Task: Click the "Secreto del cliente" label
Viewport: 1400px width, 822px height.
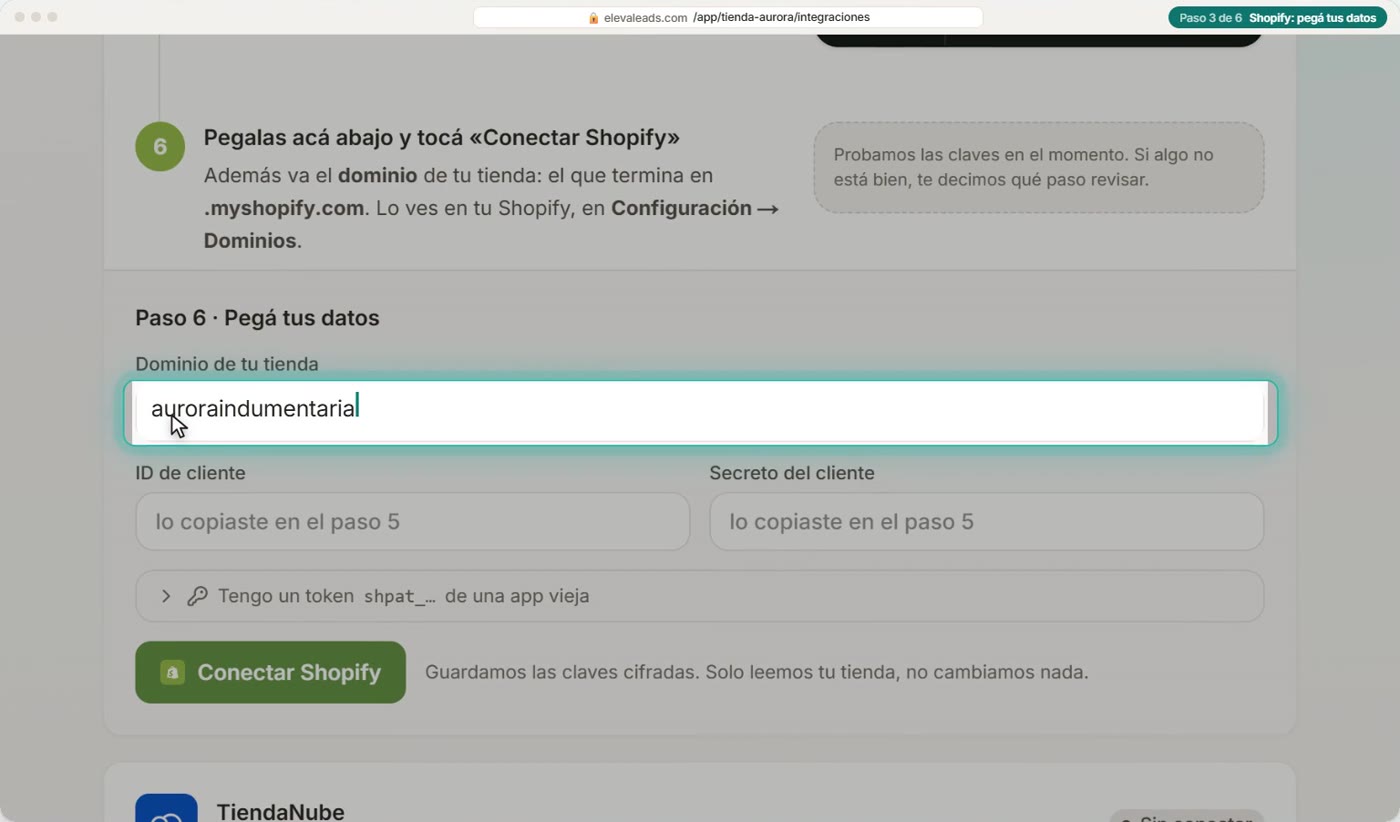Action: [x=792, y=473]
